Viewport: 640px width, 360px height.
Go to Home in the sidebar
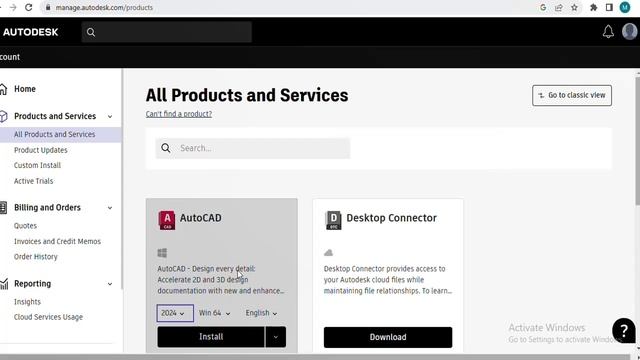[25, 89]
